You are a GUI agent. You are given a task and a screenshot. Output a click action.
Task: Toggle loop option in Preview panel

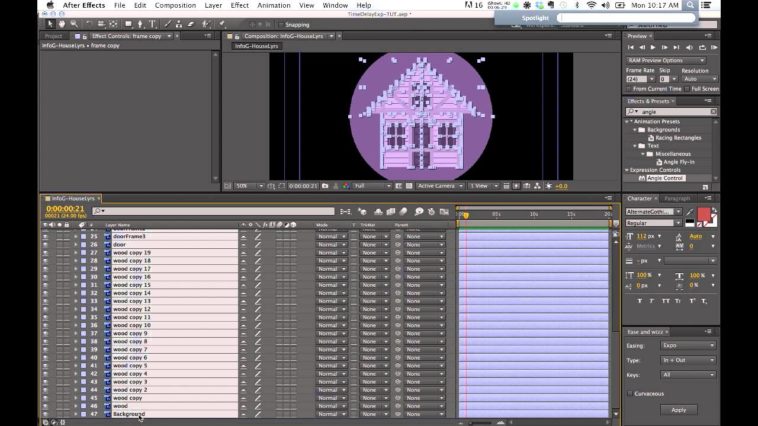pos(700,47)
